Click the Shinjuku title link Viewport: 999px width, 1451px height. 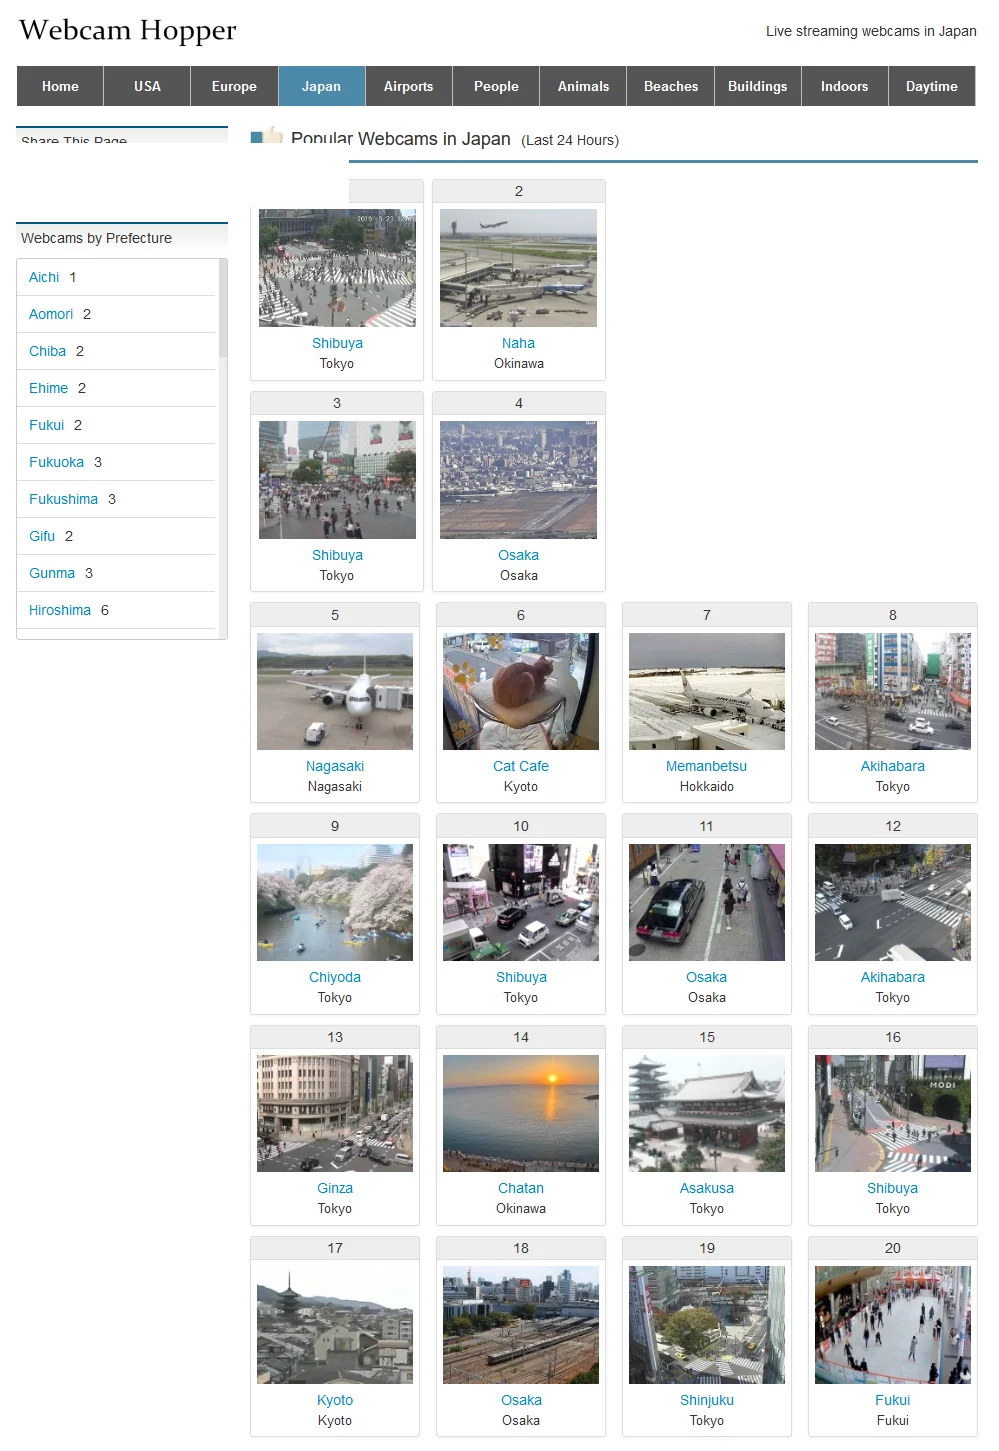tap(707, 1400)
